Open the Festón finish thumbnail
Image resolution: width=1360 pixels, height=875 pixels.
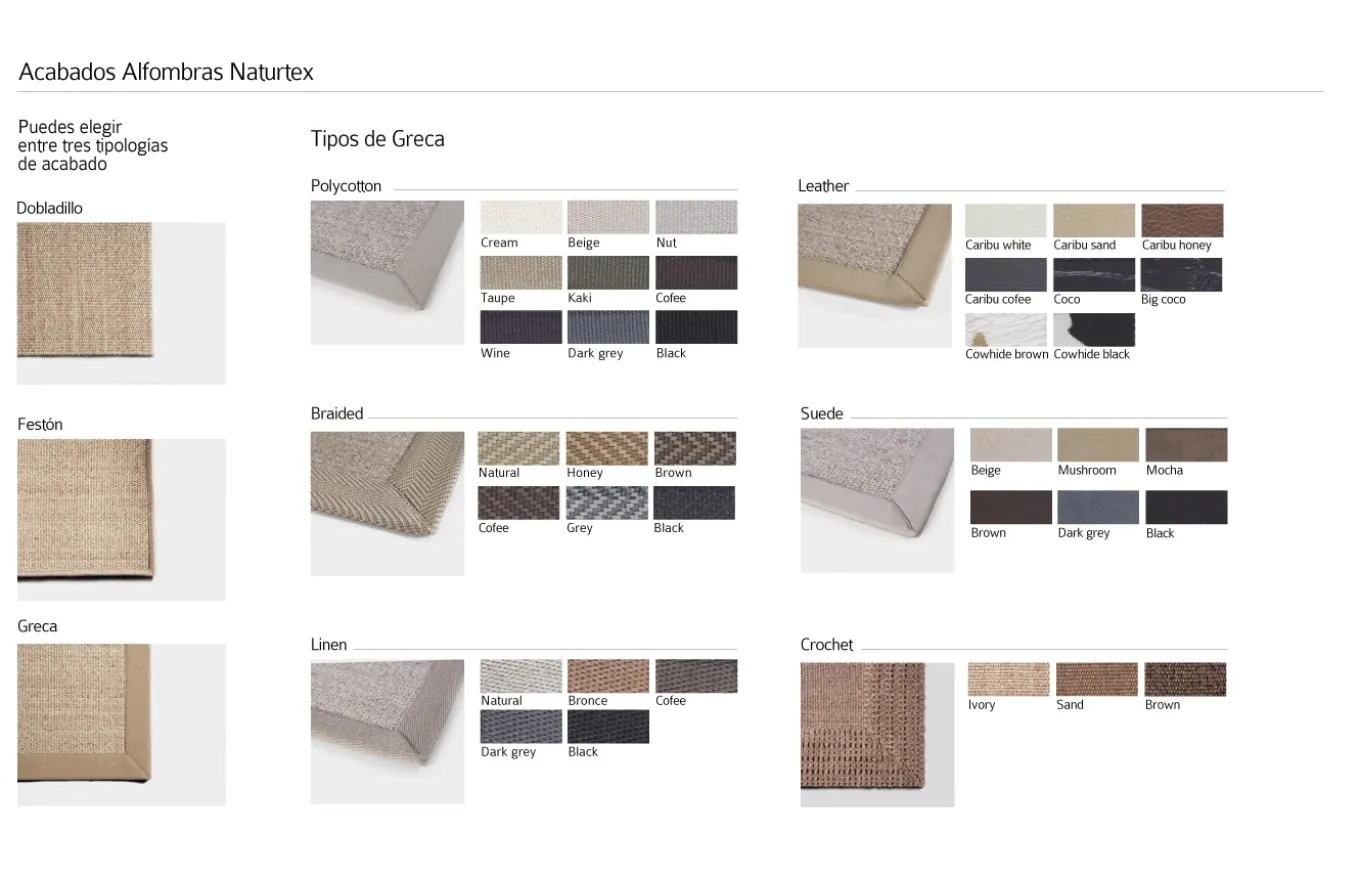click(x=121, y=520)
